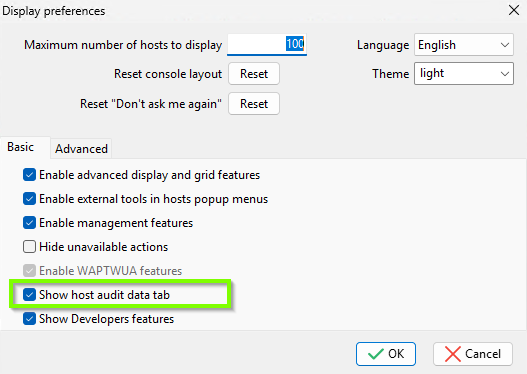This screenshot has width=527, height=374.
Task: Click the "Theme" label
Action: pos(391,74)
